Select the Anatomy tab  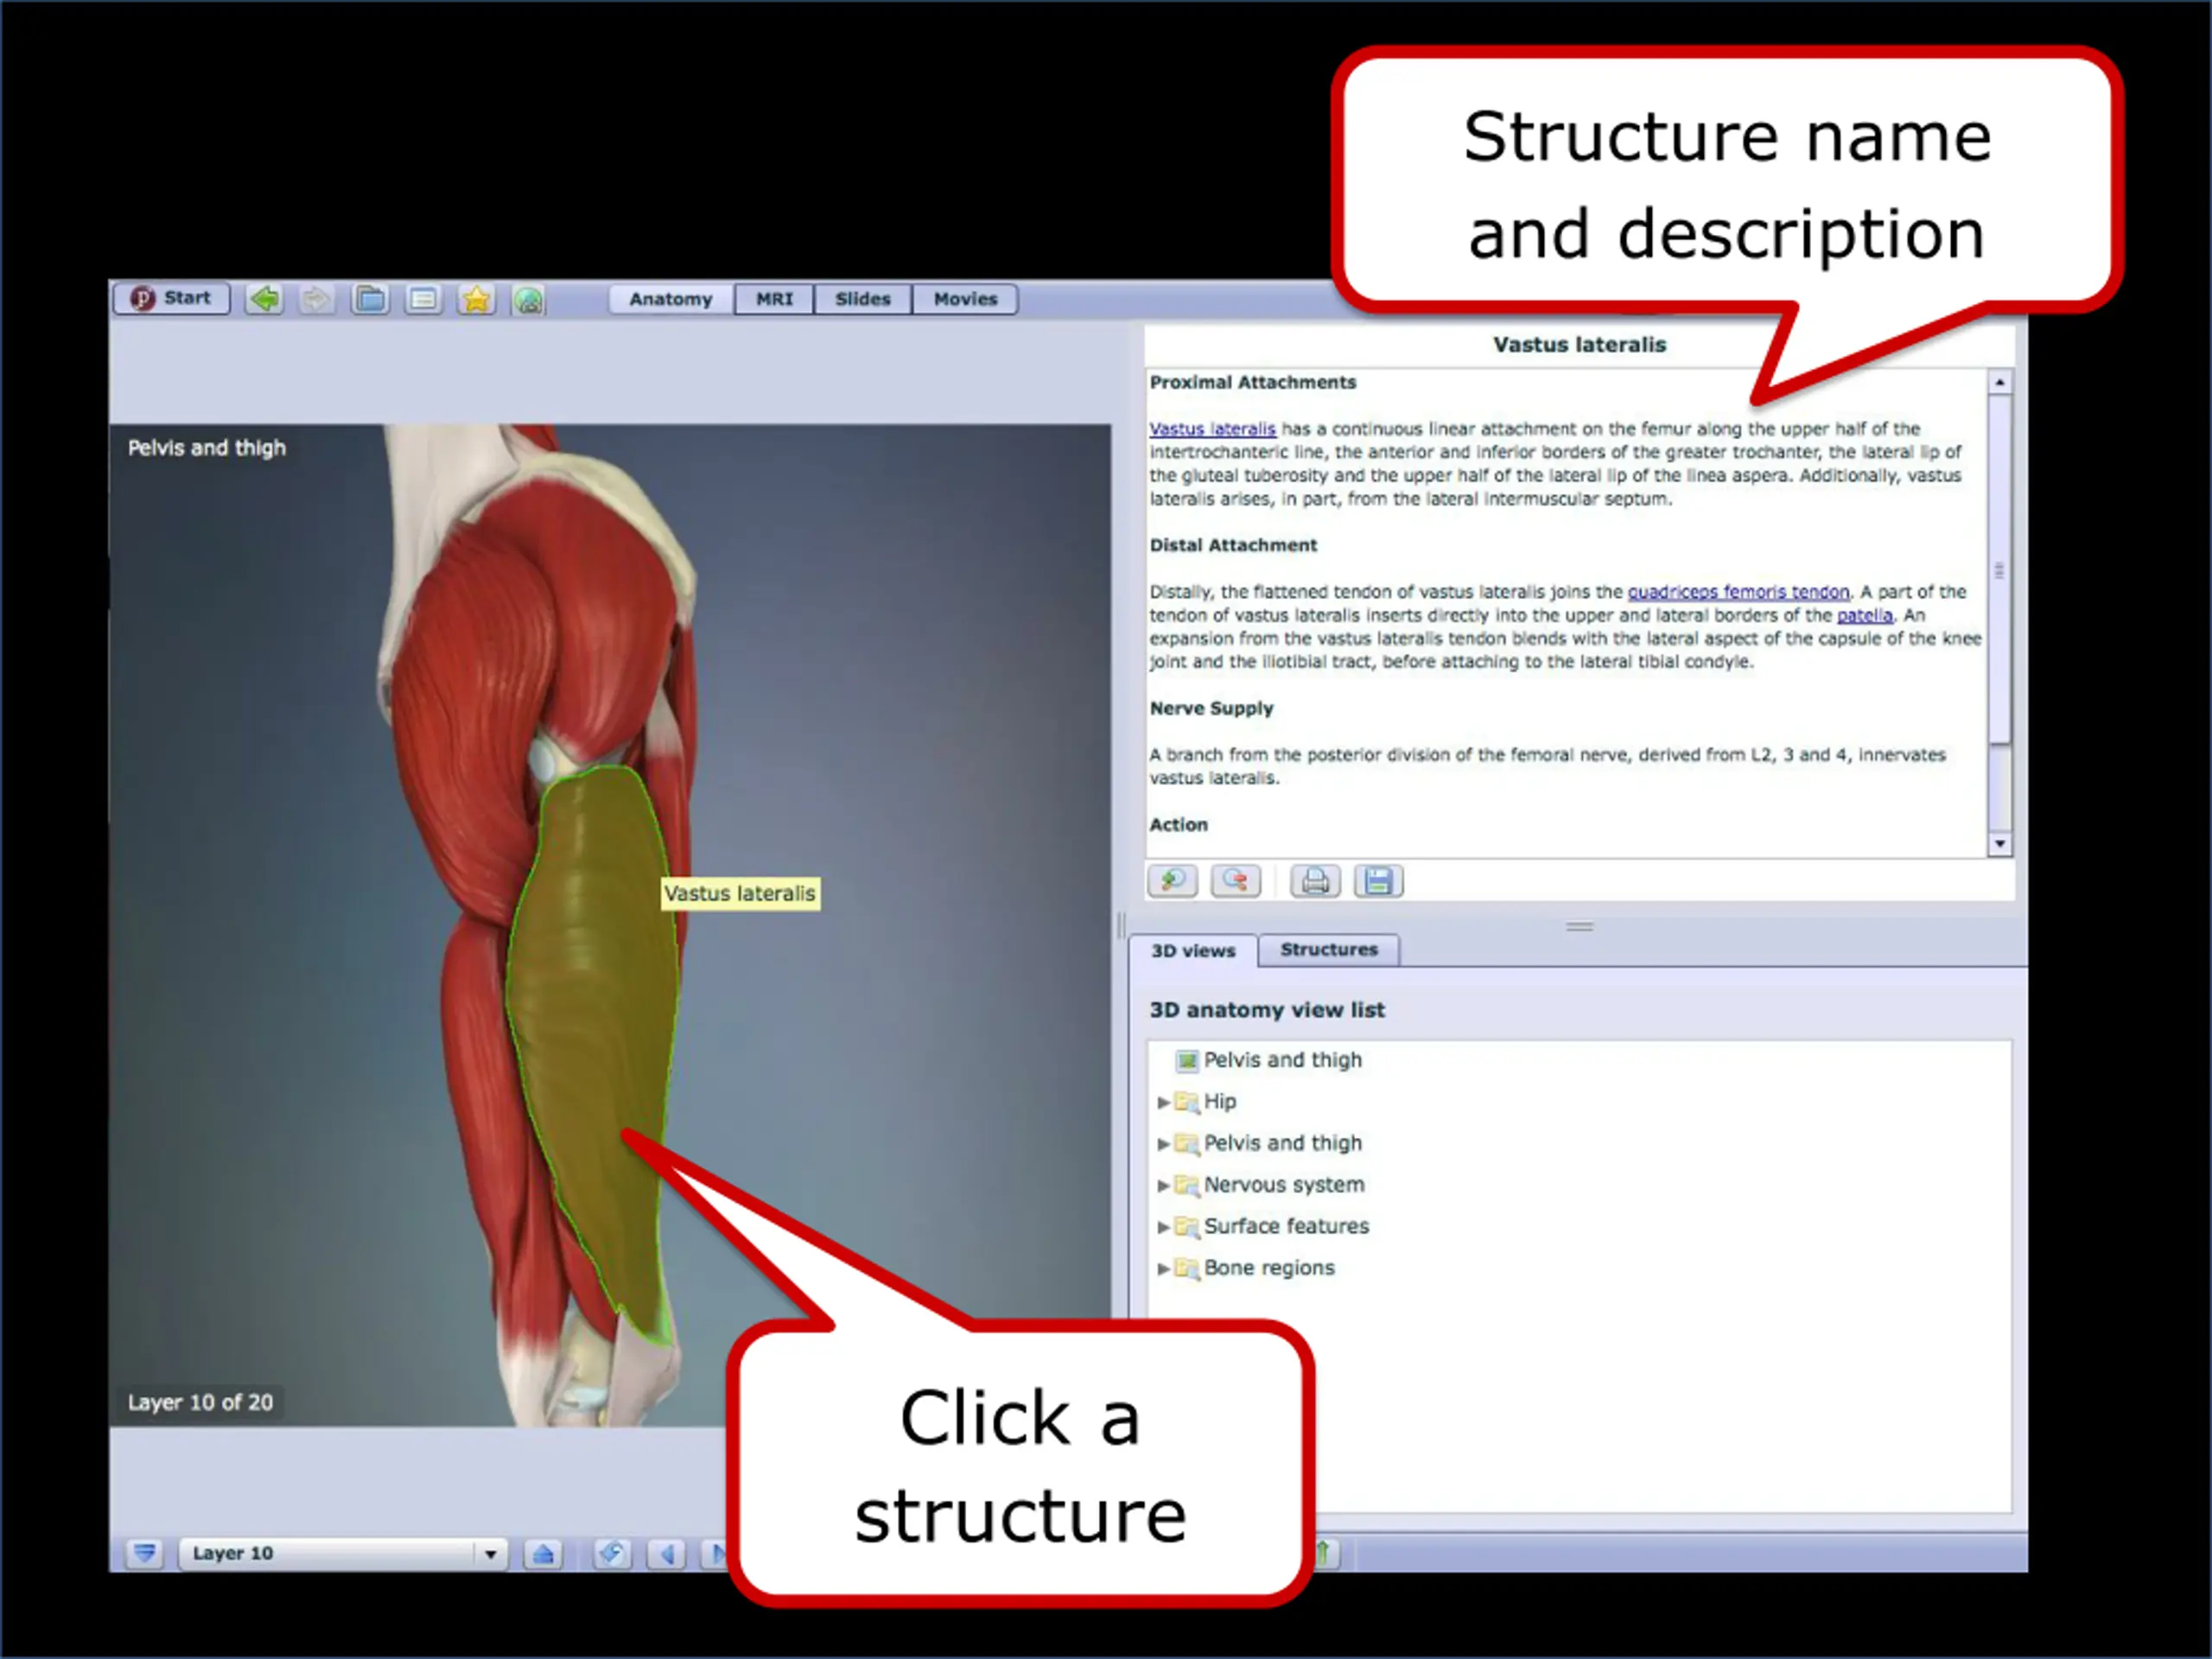(671, 299)
